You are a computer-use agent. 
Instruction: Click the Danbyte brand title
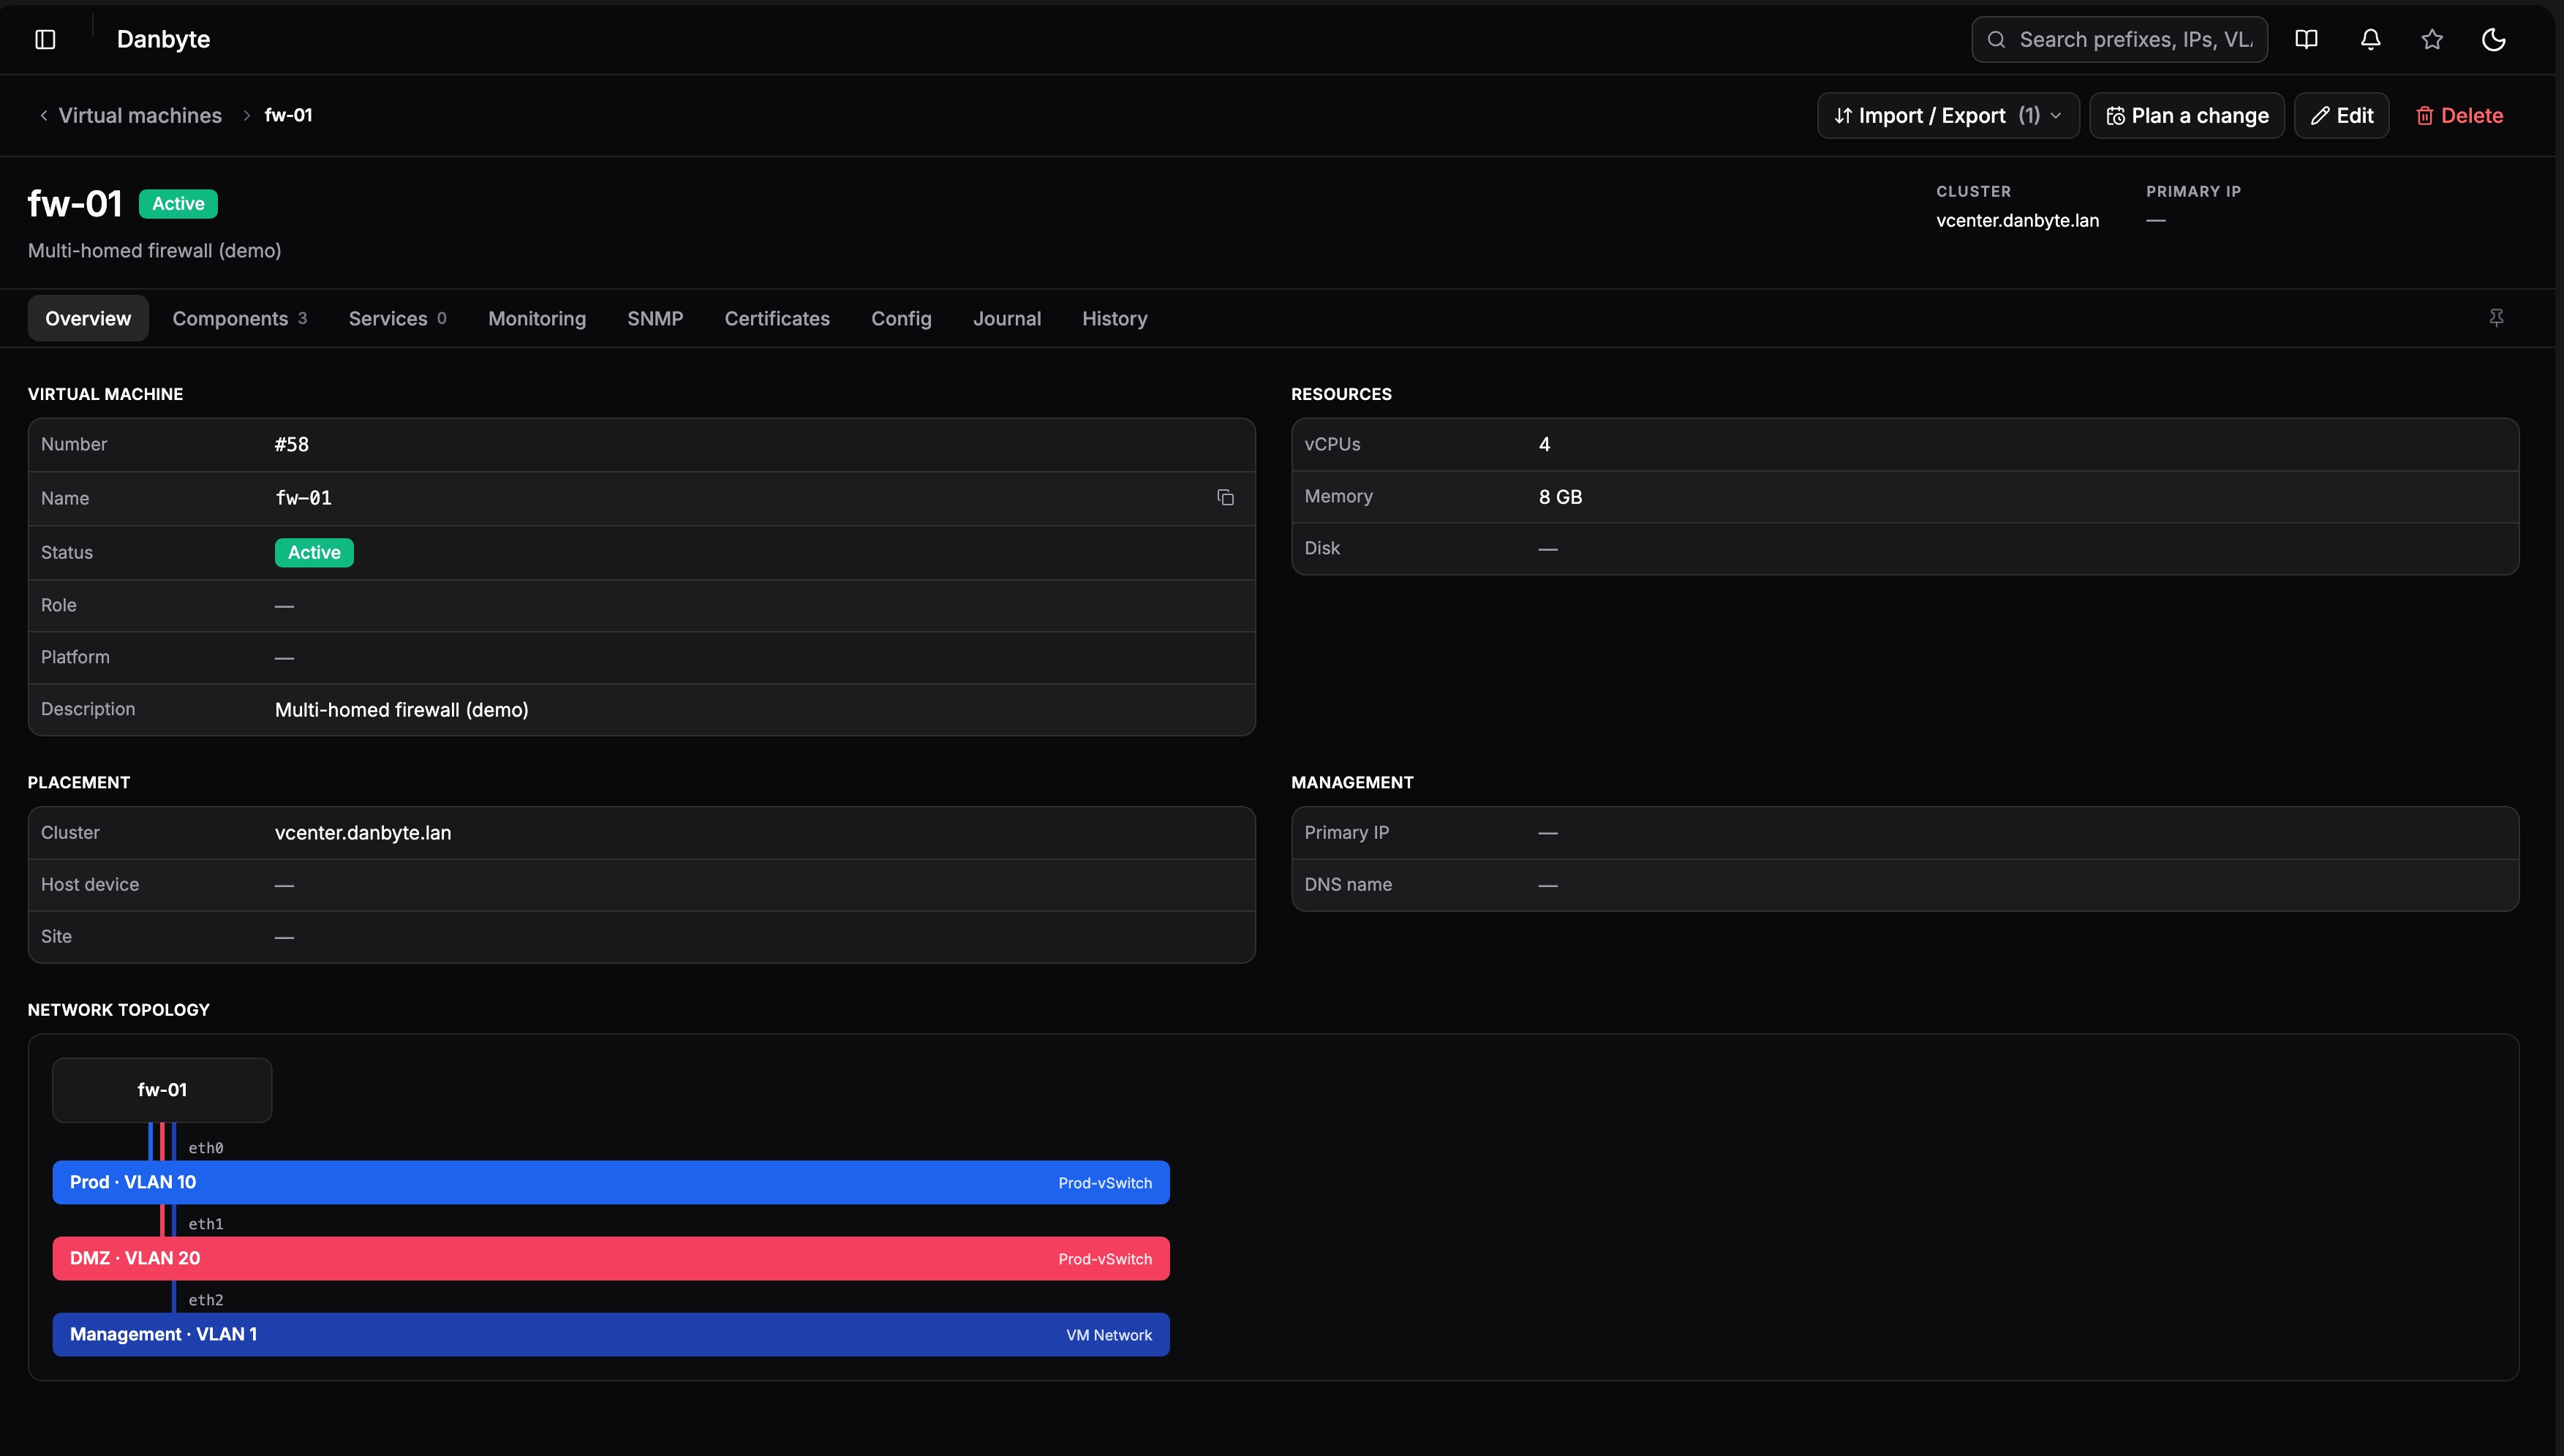[x=163, y=39]
